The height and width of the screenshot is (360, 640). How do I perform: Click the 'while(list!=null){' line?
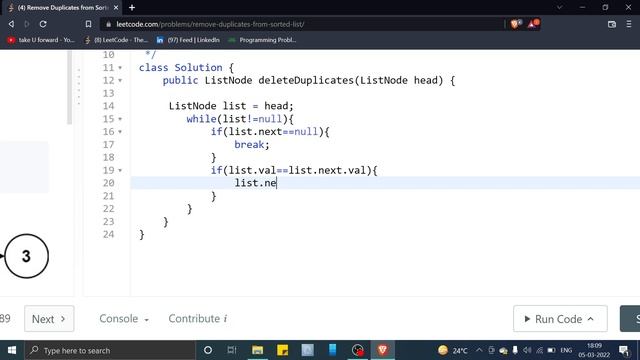(240, 119)
